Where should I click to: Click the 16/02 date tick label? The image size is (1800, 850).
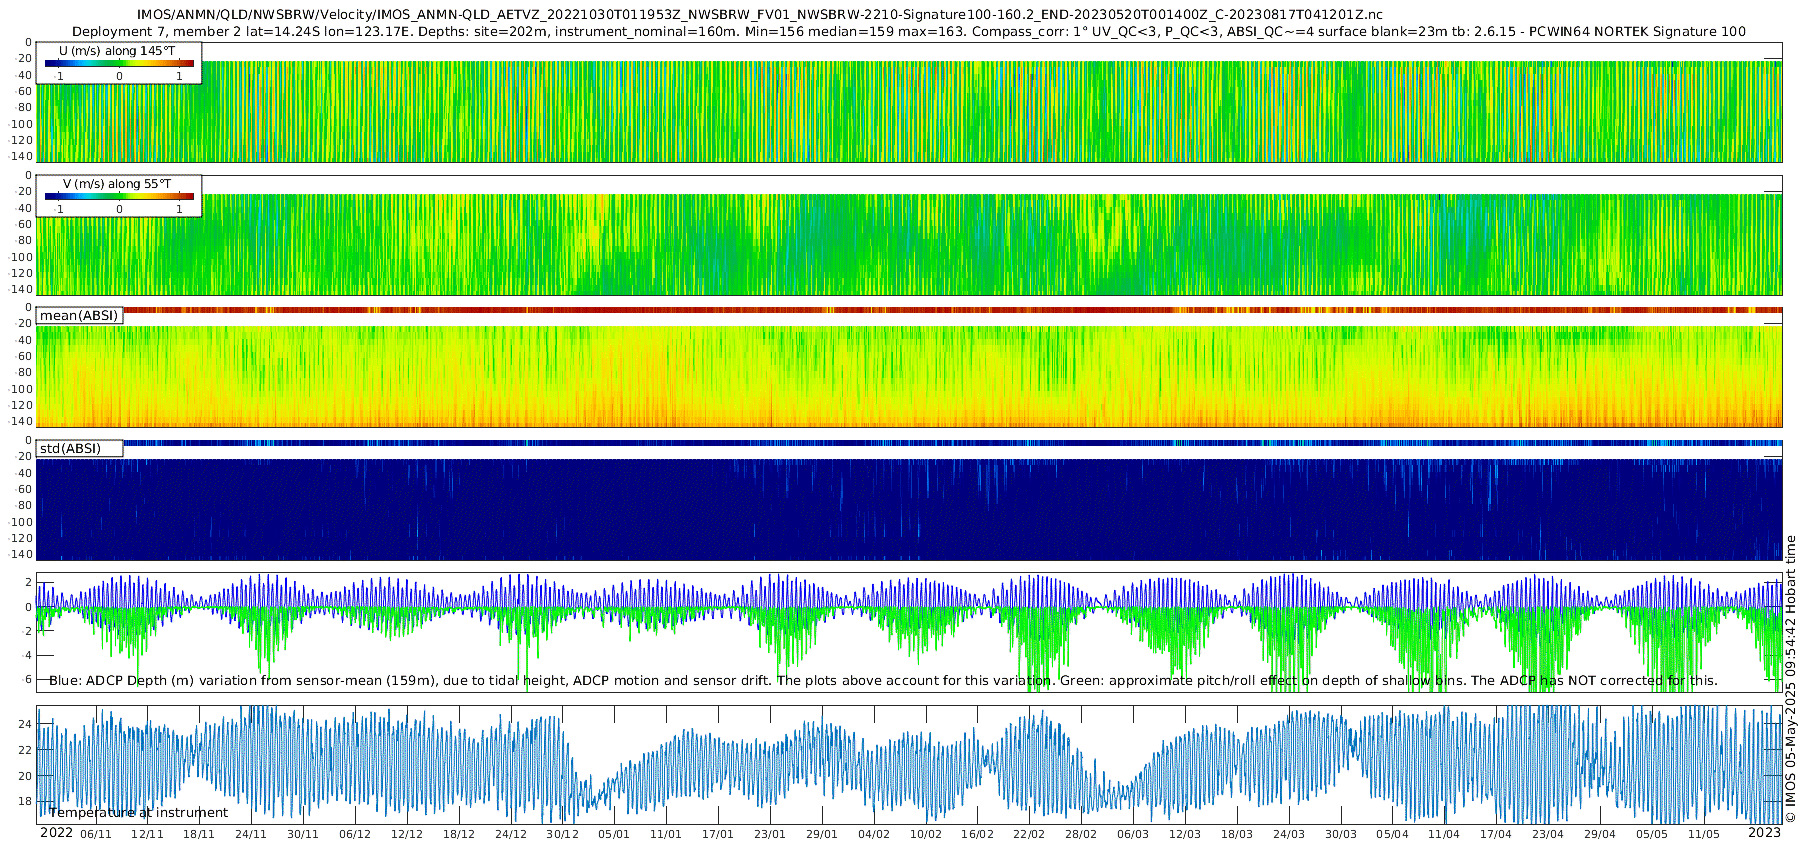[x=977, y=834]
